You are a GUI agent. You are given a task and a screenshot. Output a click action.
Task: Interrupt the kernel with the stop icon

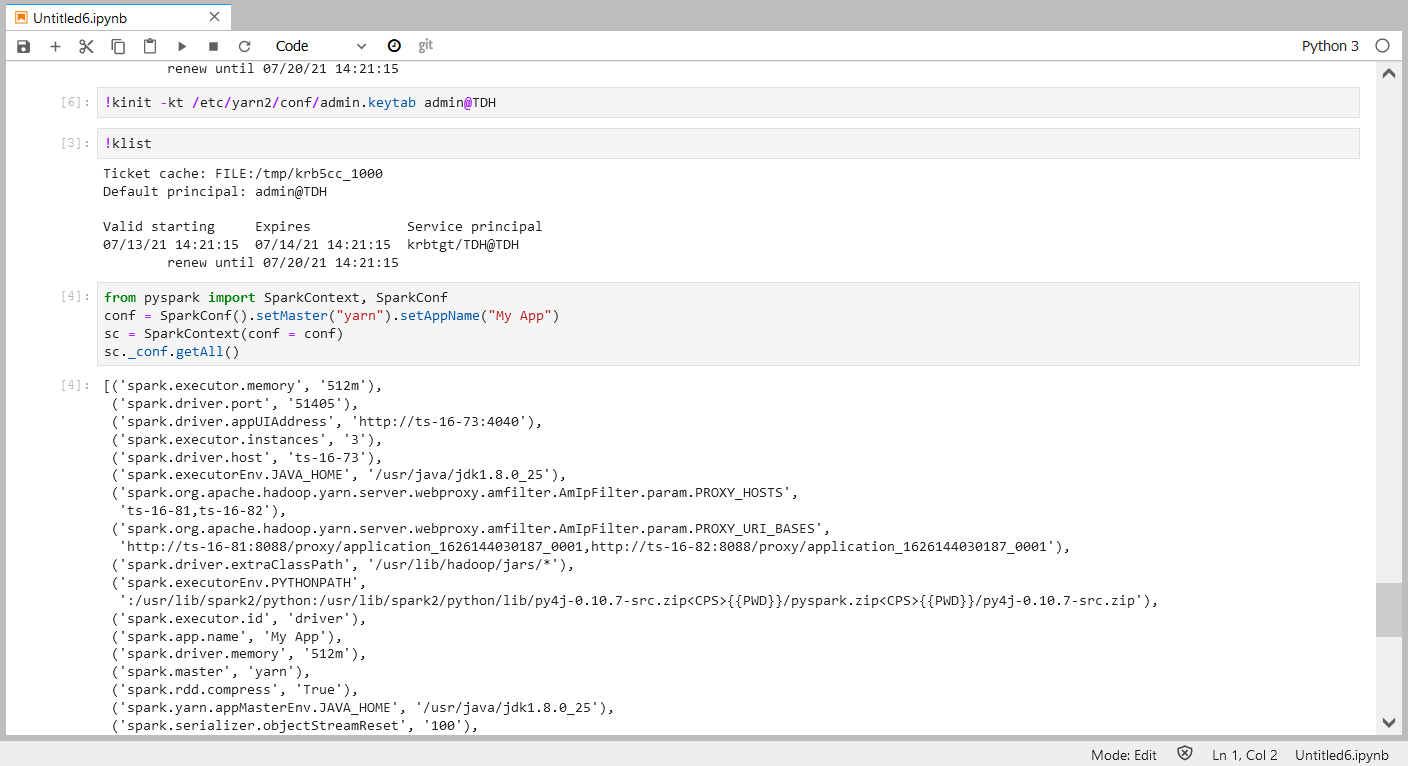click(213, 46)
